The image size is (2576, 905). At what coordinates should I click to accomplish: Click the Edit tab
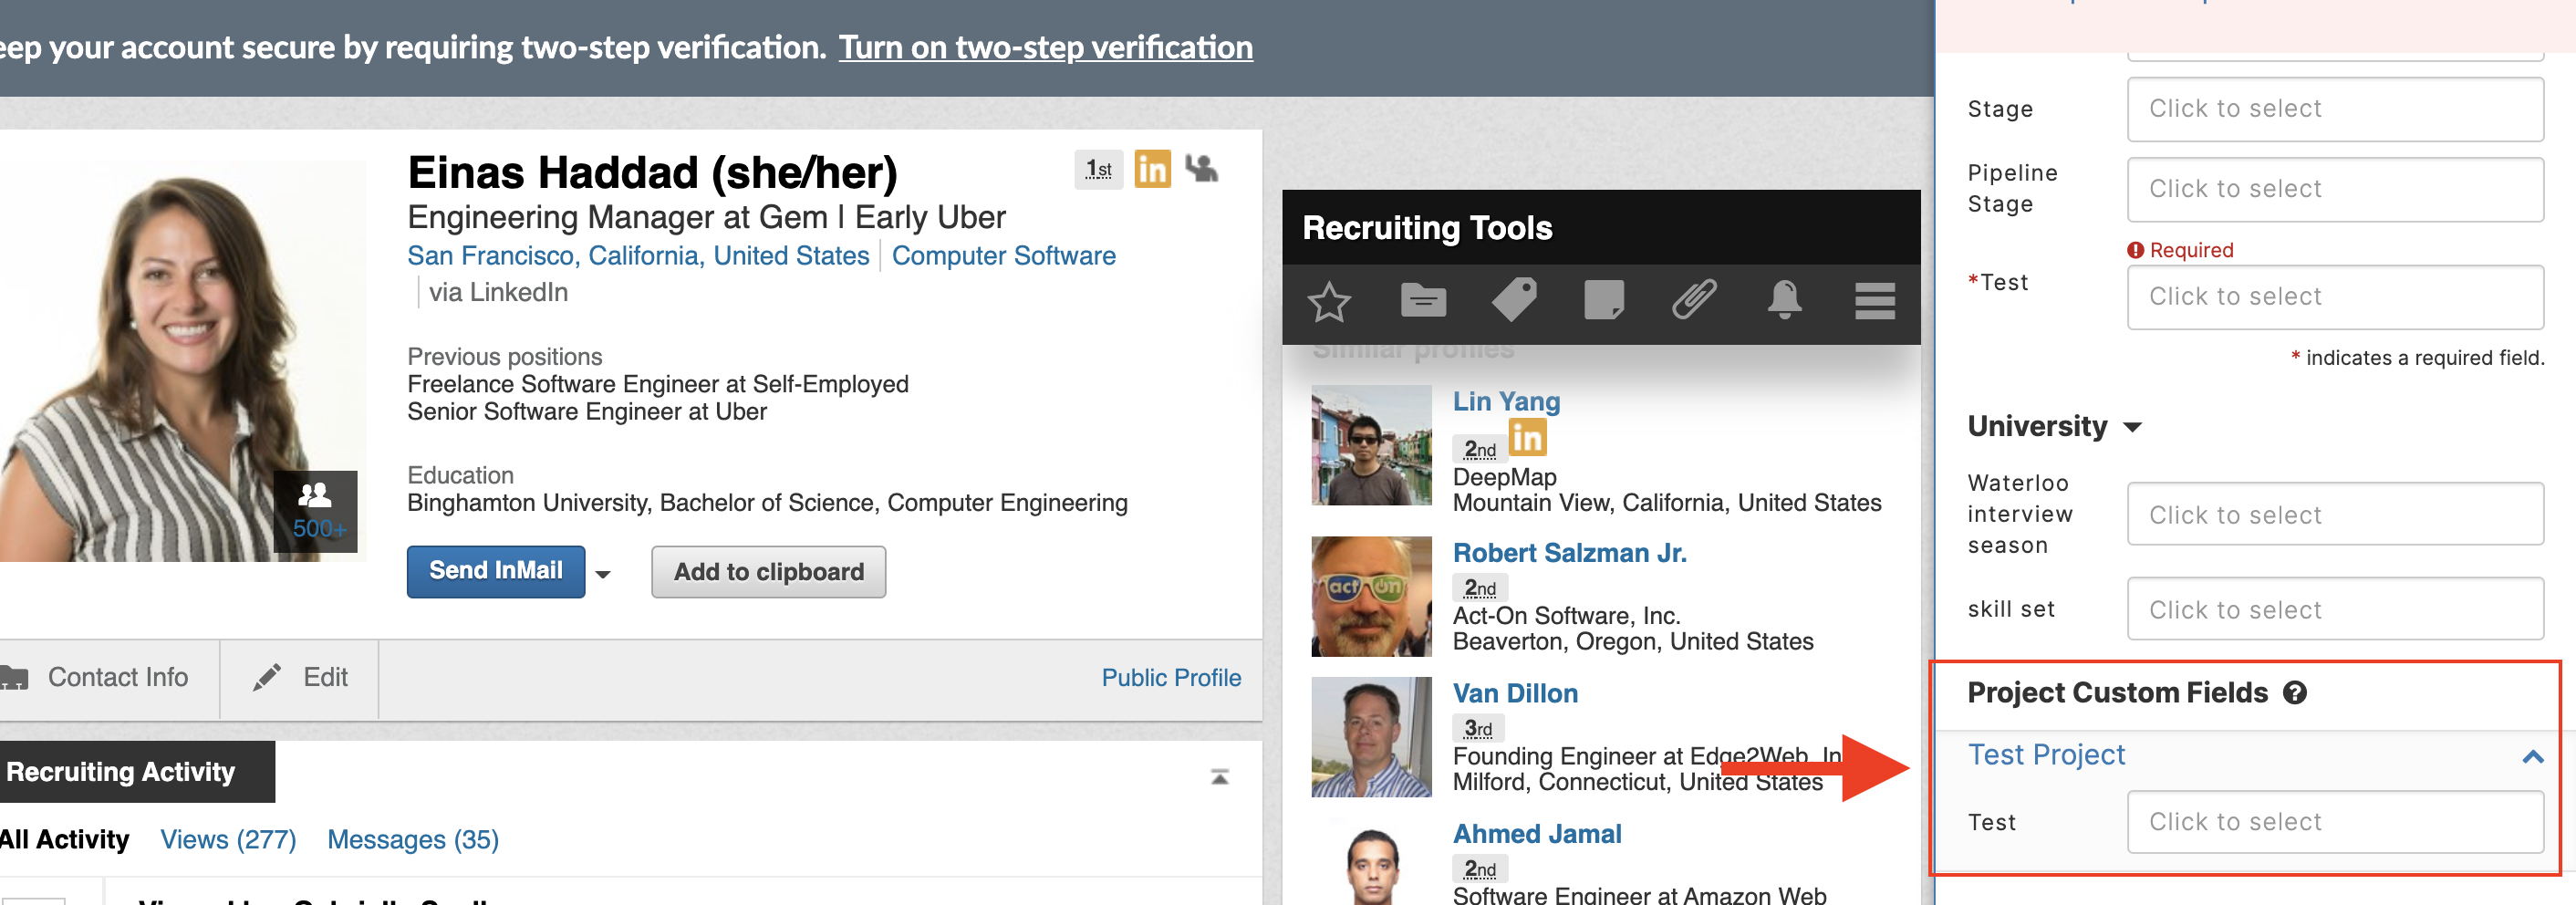(299, 677)
